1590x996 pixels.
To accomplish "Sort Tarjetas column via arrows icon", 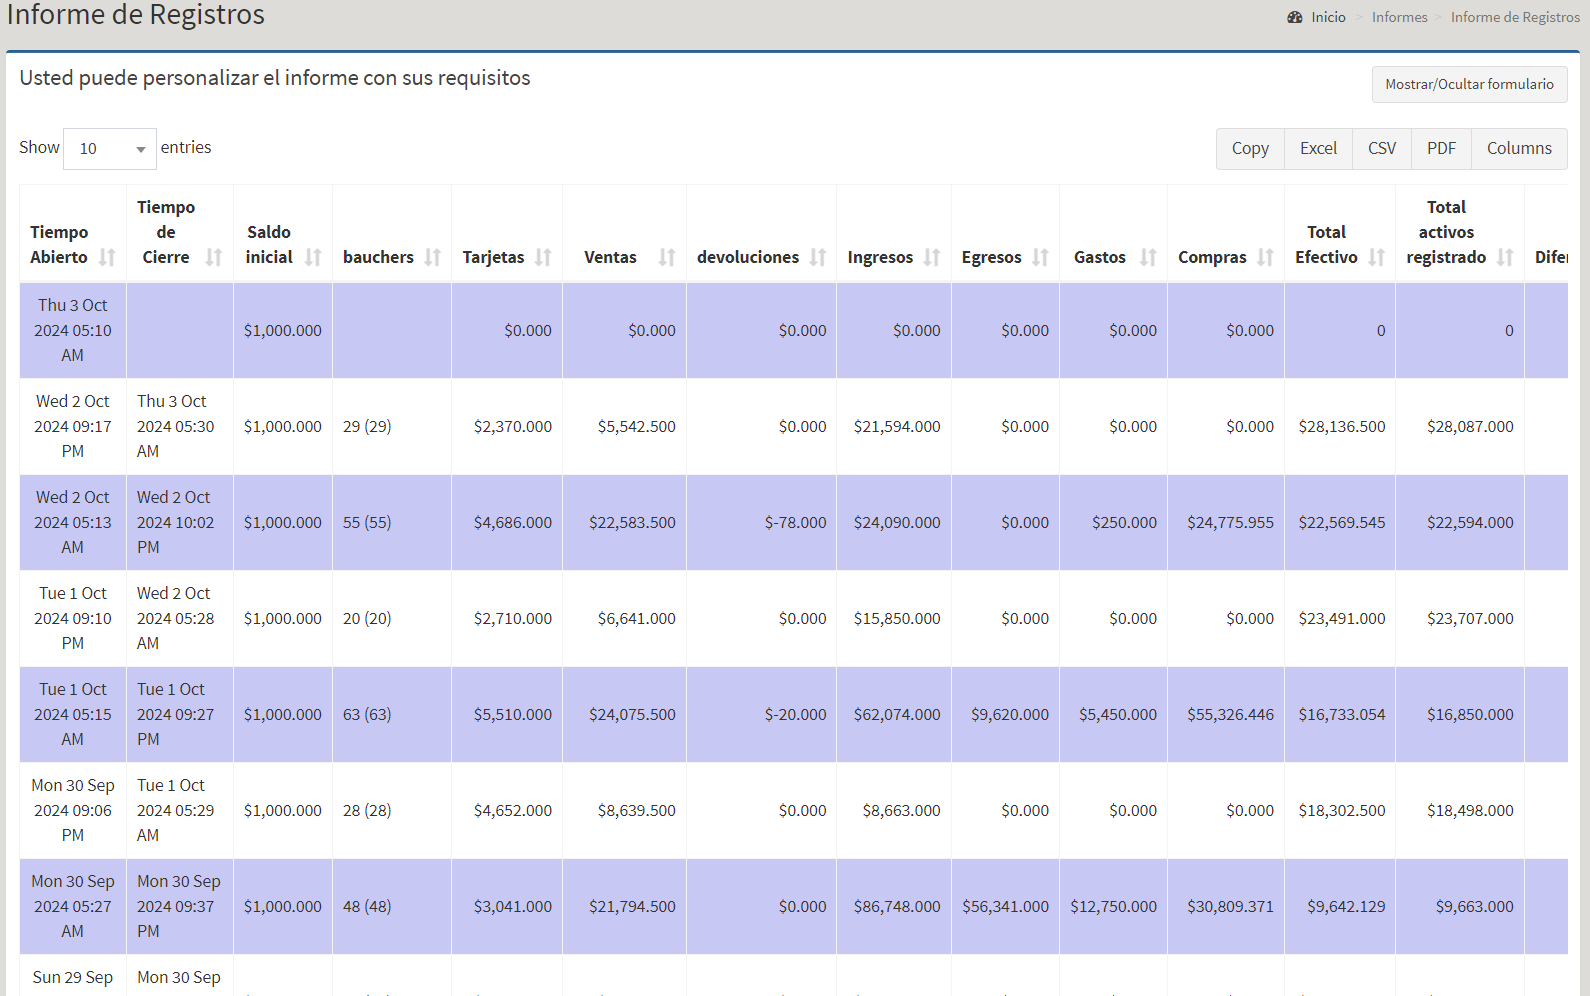I will (543, 257).
